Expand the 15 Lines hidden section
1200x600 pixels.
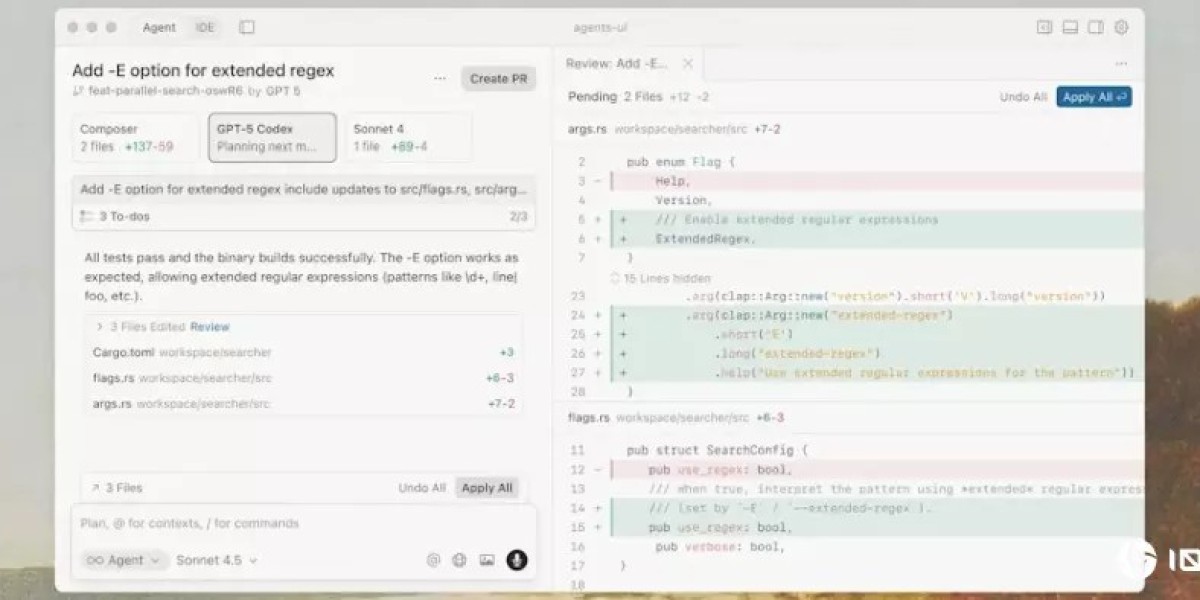click(x=660, y=278)
